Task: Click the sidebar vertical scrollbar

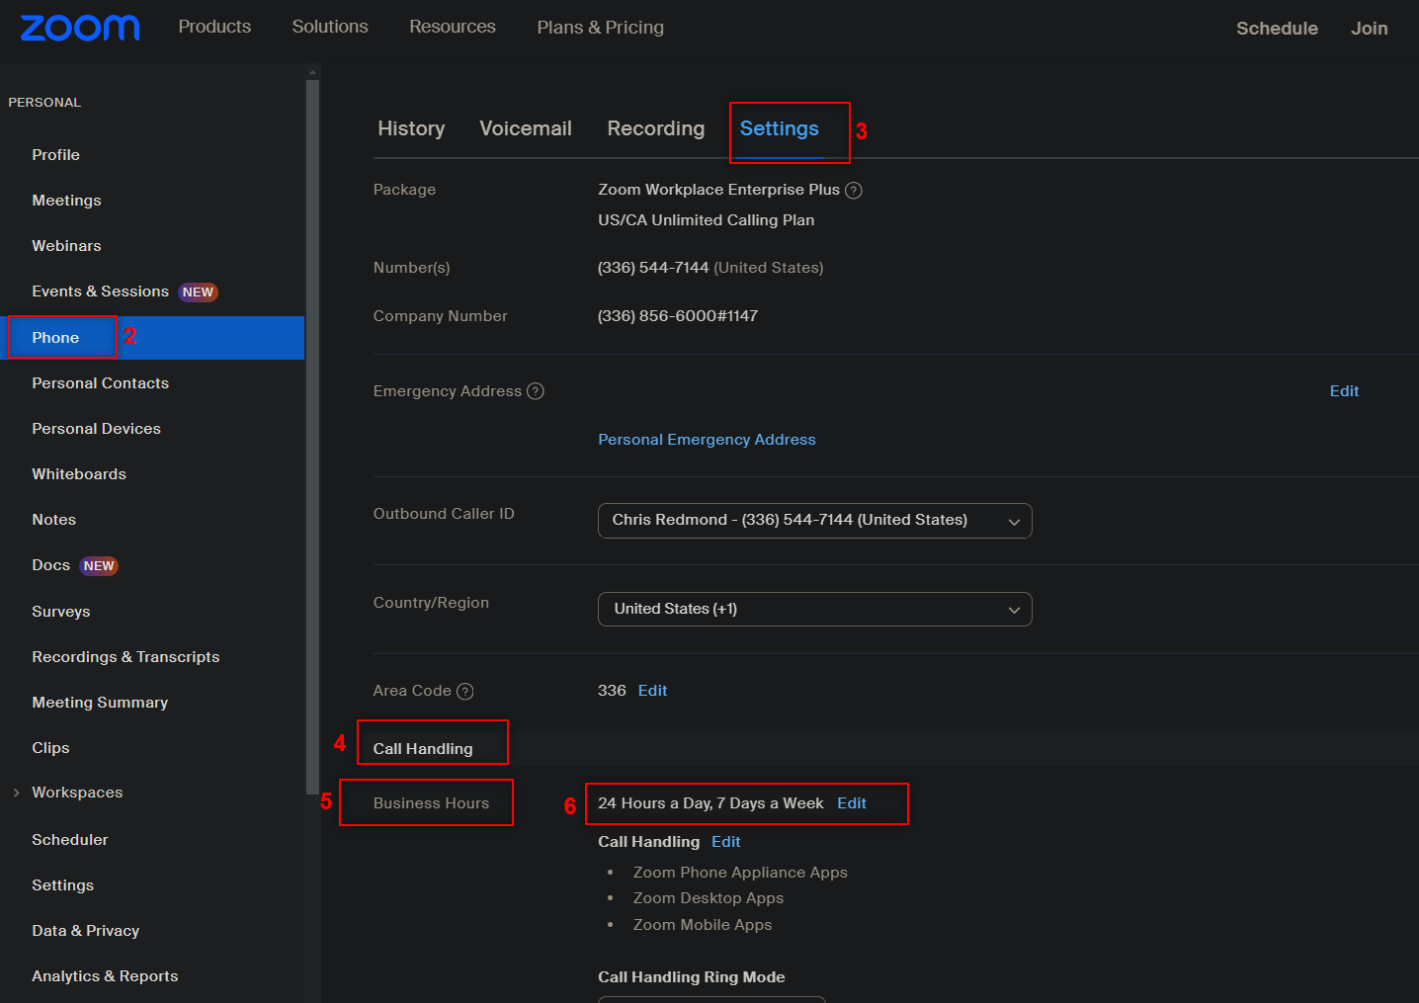Action: tap(312, 437)
